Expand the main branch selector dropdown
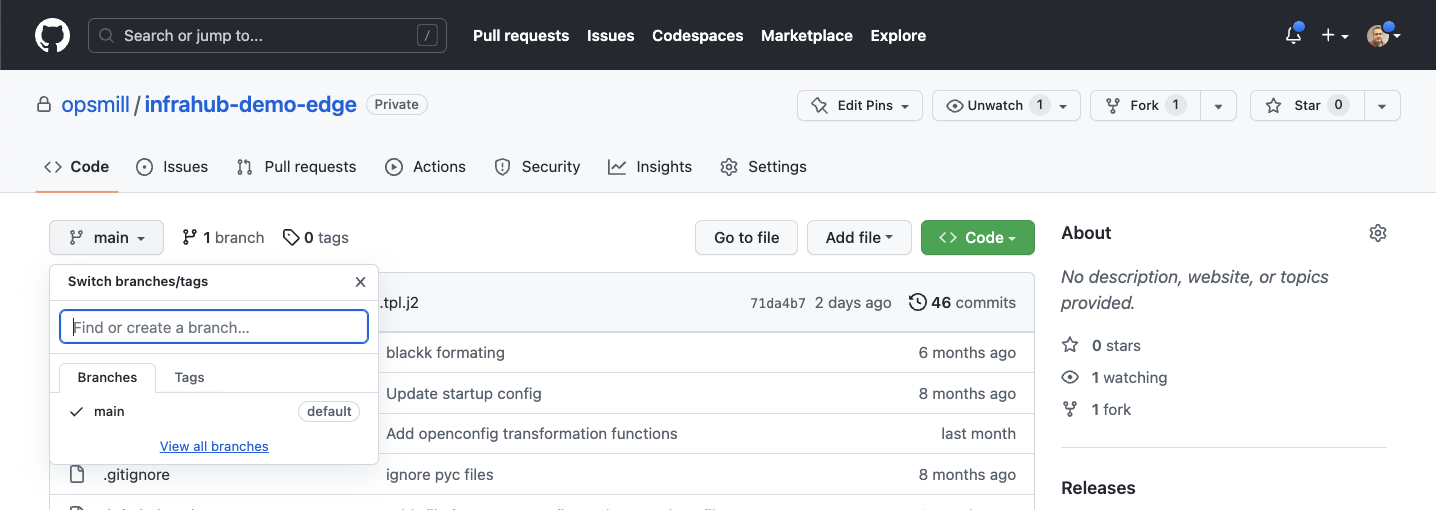Screen dimensions: 1436x510 106,237
